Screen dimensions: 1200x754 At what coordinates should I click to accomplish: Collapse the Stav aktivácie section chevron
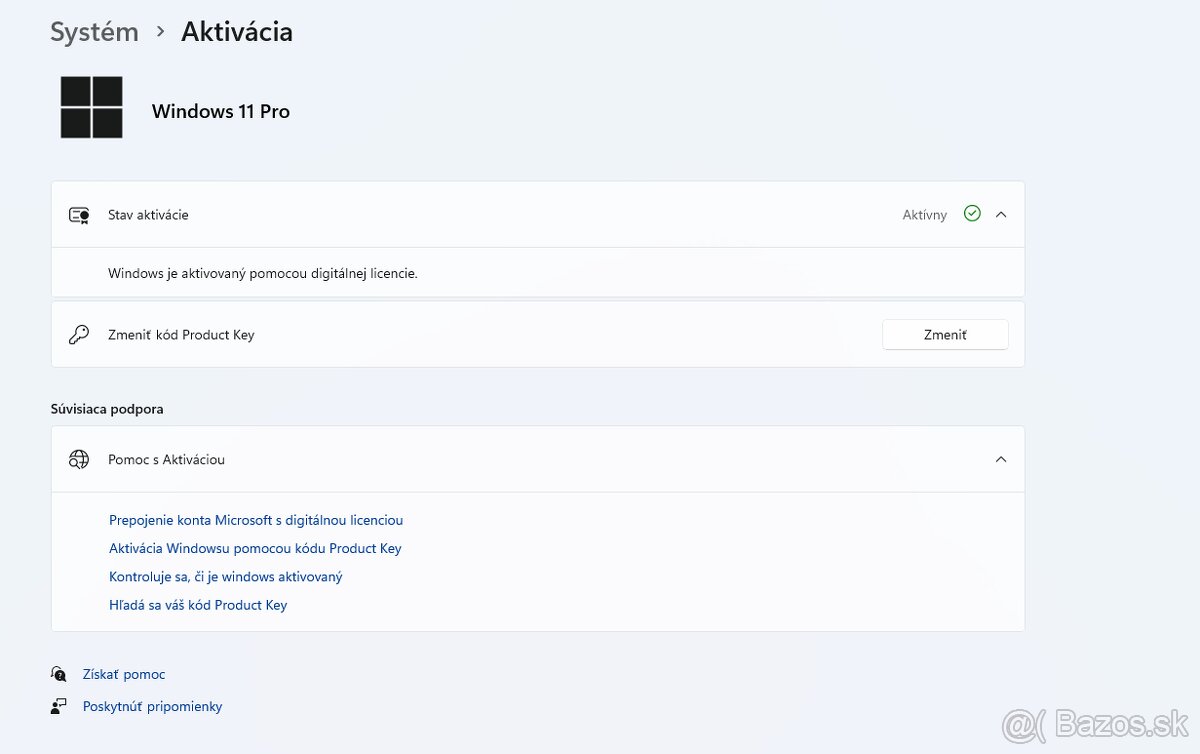click(1001, 214)
